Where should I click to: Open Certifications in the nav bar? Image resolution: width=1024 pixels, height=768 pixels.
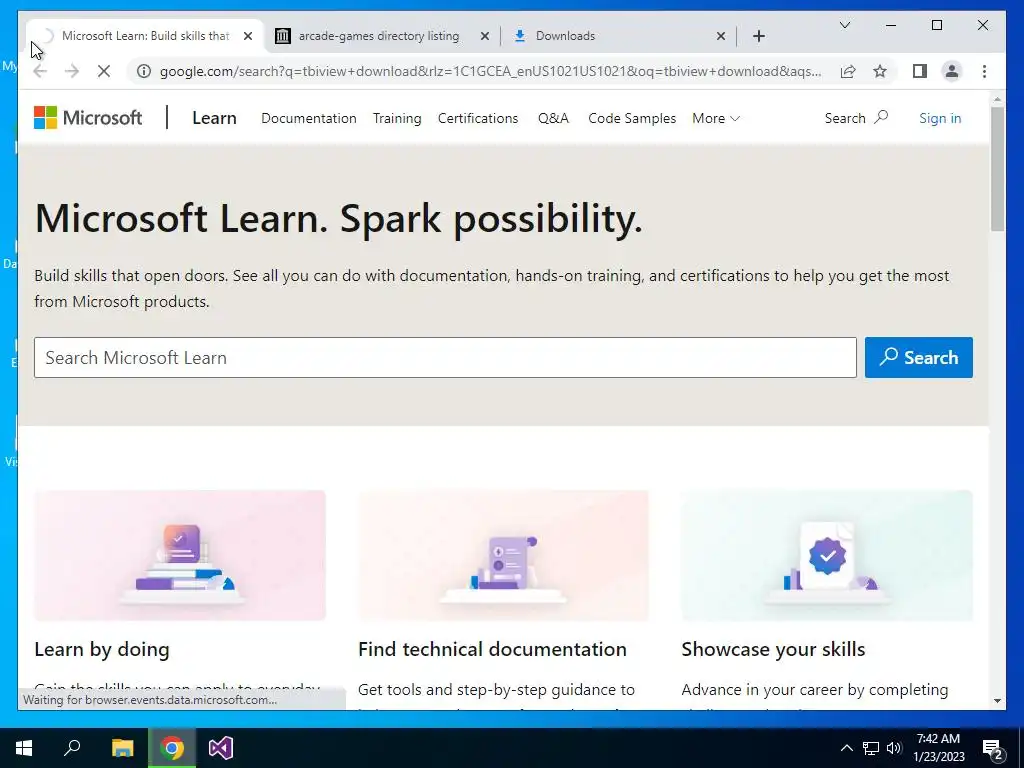tap(478, 118)
